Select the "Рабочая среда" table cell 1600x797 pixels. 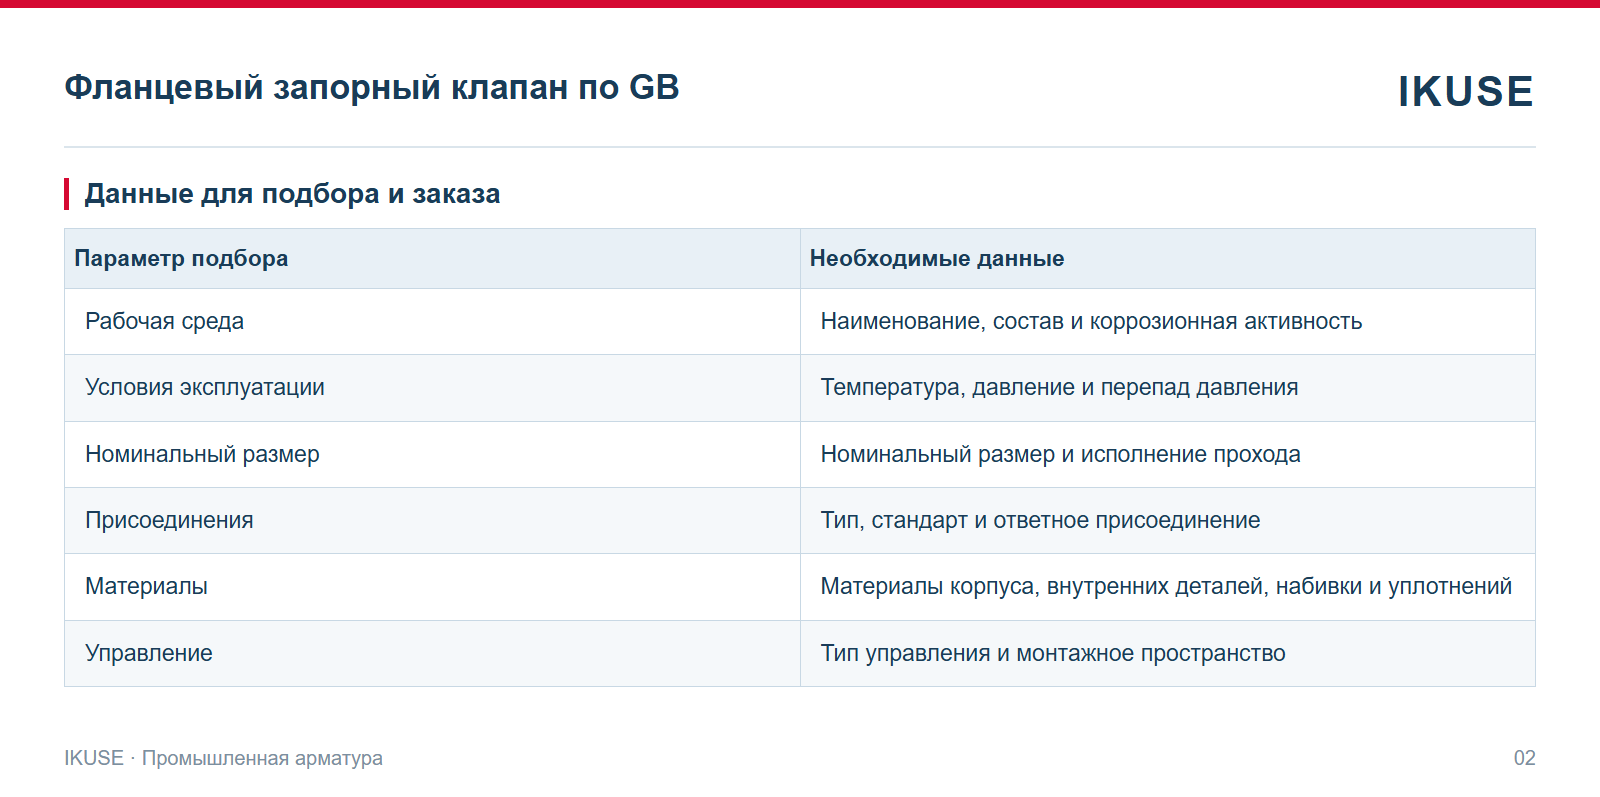pyautogui.click(x=432, y=321)
